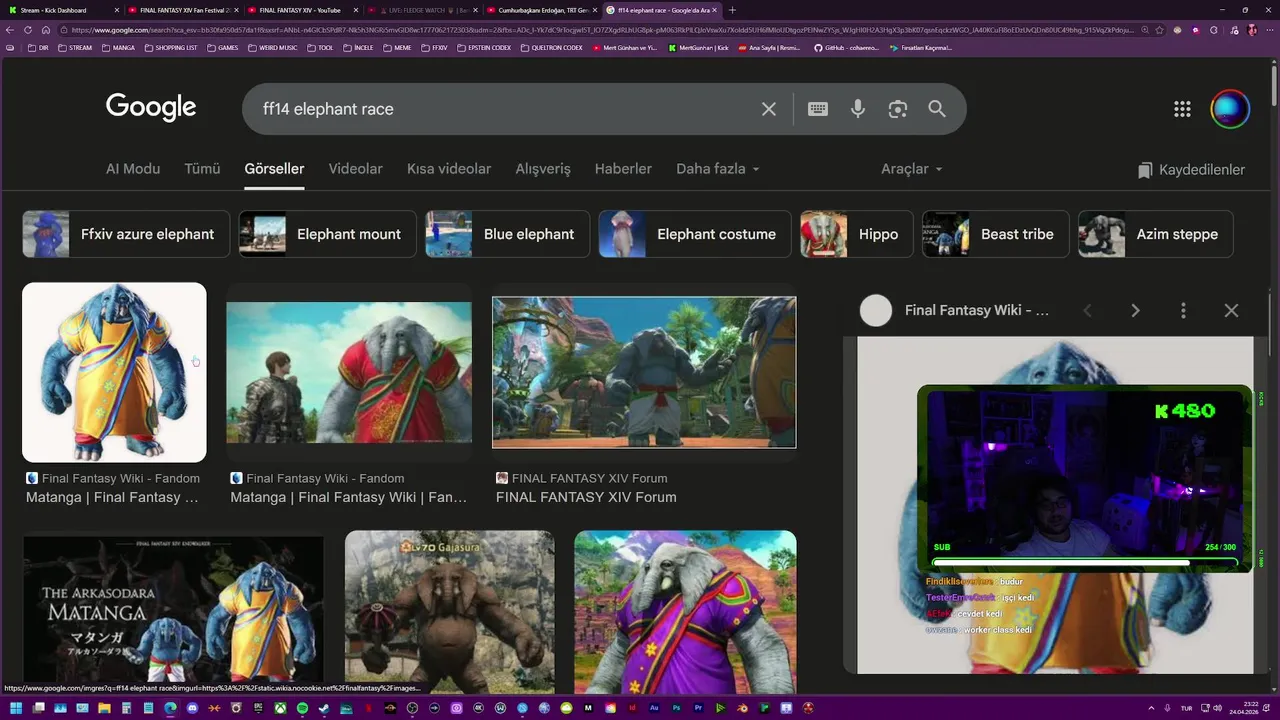Clear the search box with the X icon
The width and height of the screenshot is (1280, 720).
click(768, 109)
